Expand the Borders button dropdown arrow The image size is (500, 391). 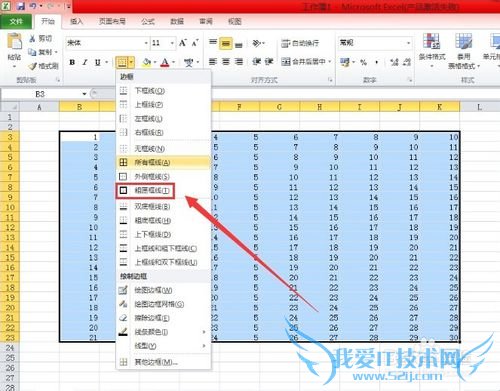[131, 62]
